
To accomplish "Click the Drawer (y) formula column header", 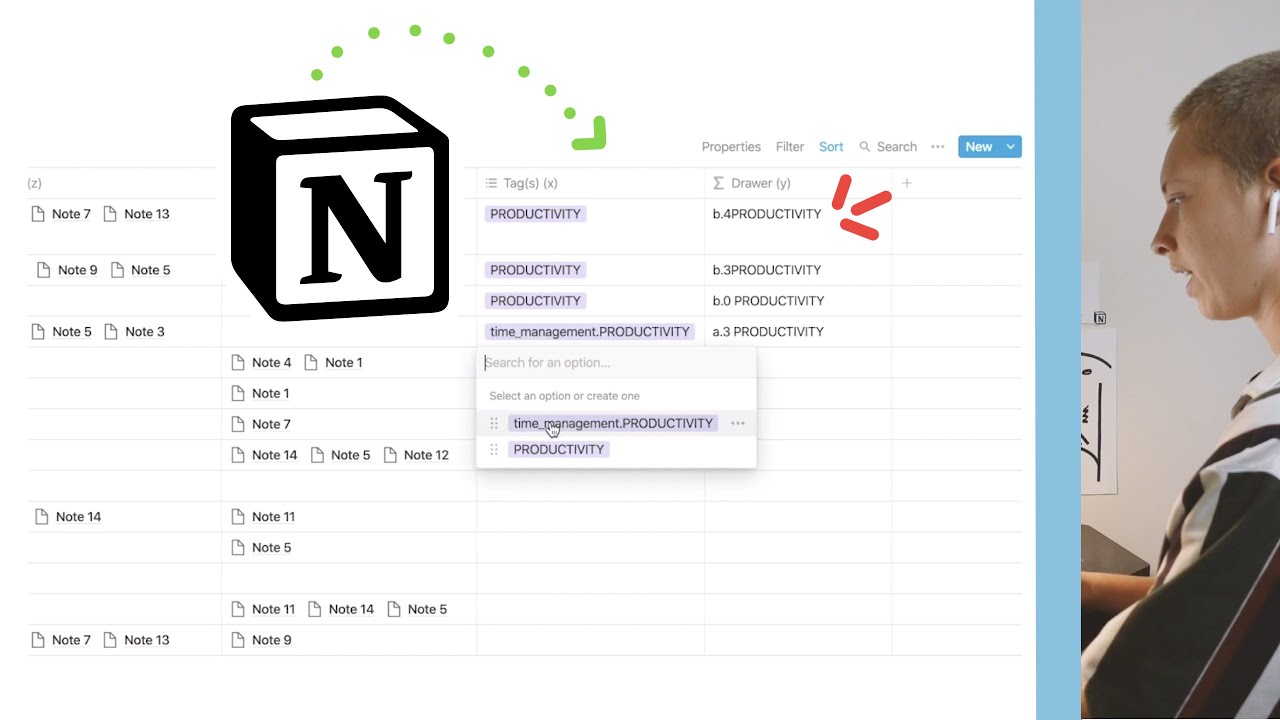I will point(798,183).
